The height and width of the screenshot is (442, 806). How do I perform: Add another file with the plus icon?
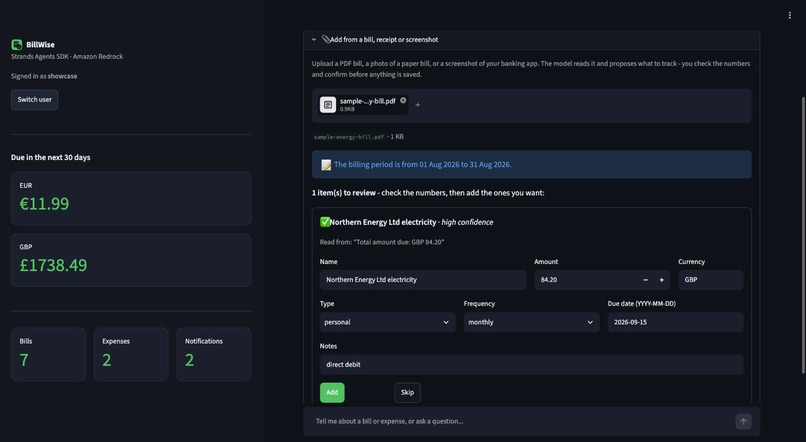417,105
